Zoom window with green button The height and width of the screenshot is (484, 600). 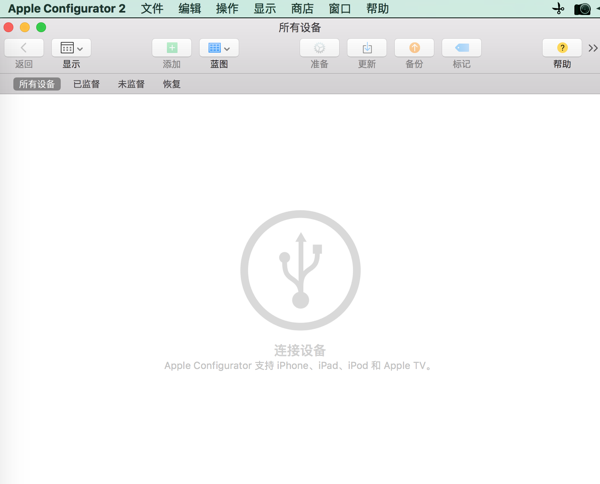point(41,27)
